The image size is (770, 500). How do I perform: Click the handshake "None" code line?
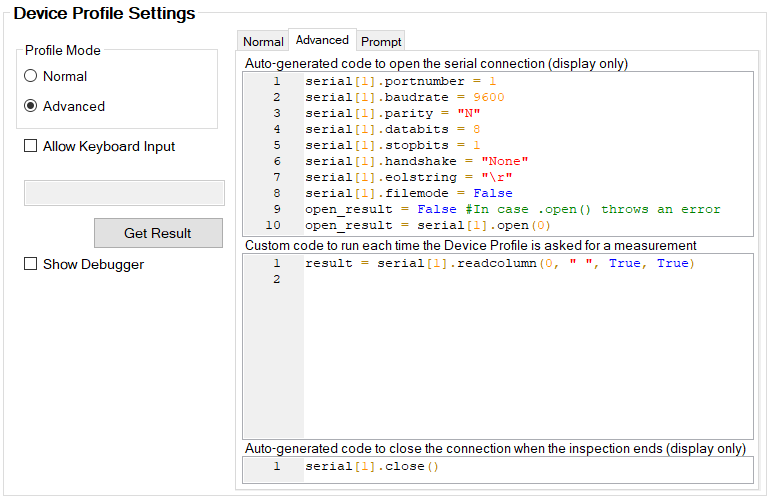pos(416,161)
